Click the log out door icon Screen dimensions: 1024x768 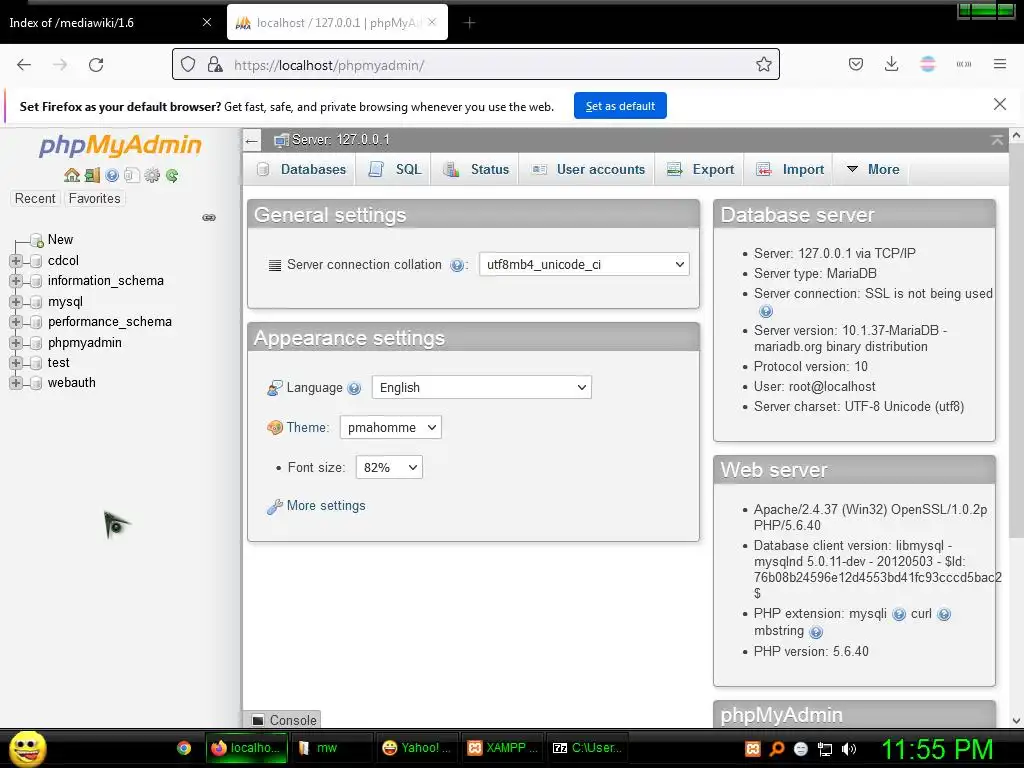click(92, 175)
